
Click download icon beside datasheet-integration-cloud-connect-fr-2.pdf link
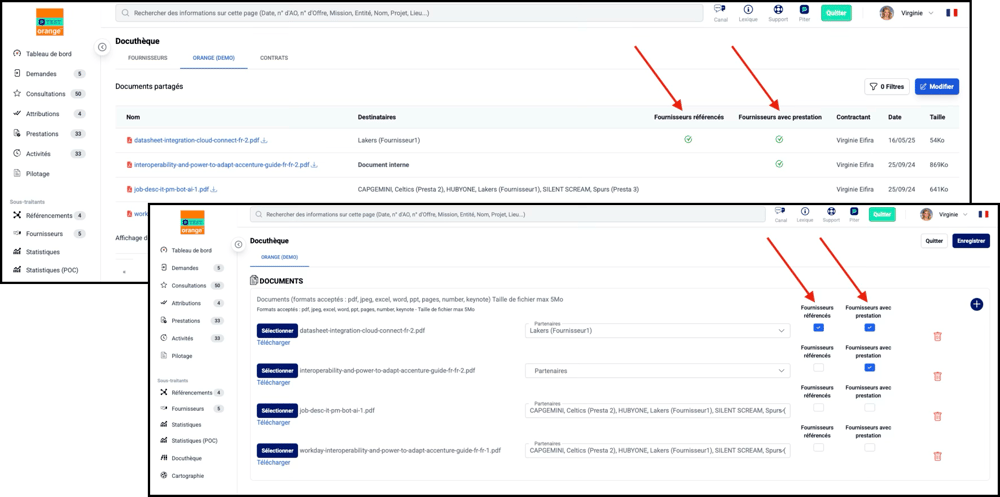265,140
